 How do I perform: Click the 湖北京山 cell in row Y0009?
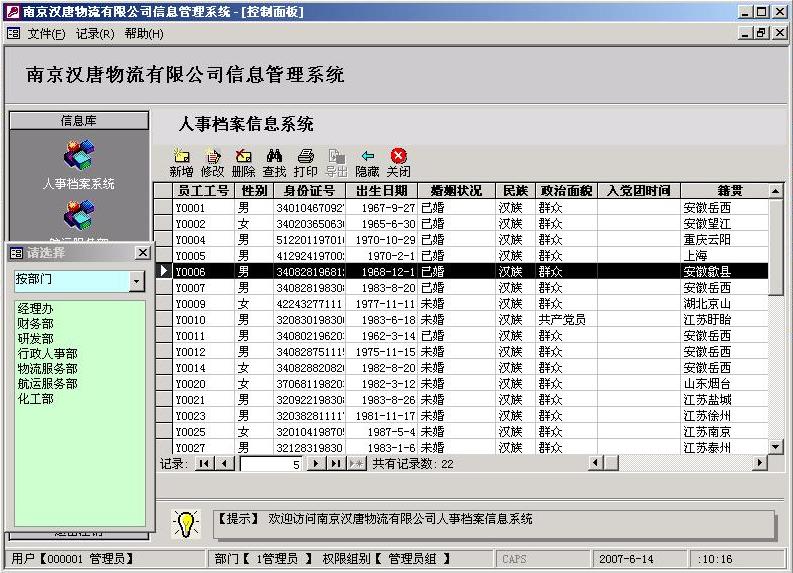pos(725,303)
